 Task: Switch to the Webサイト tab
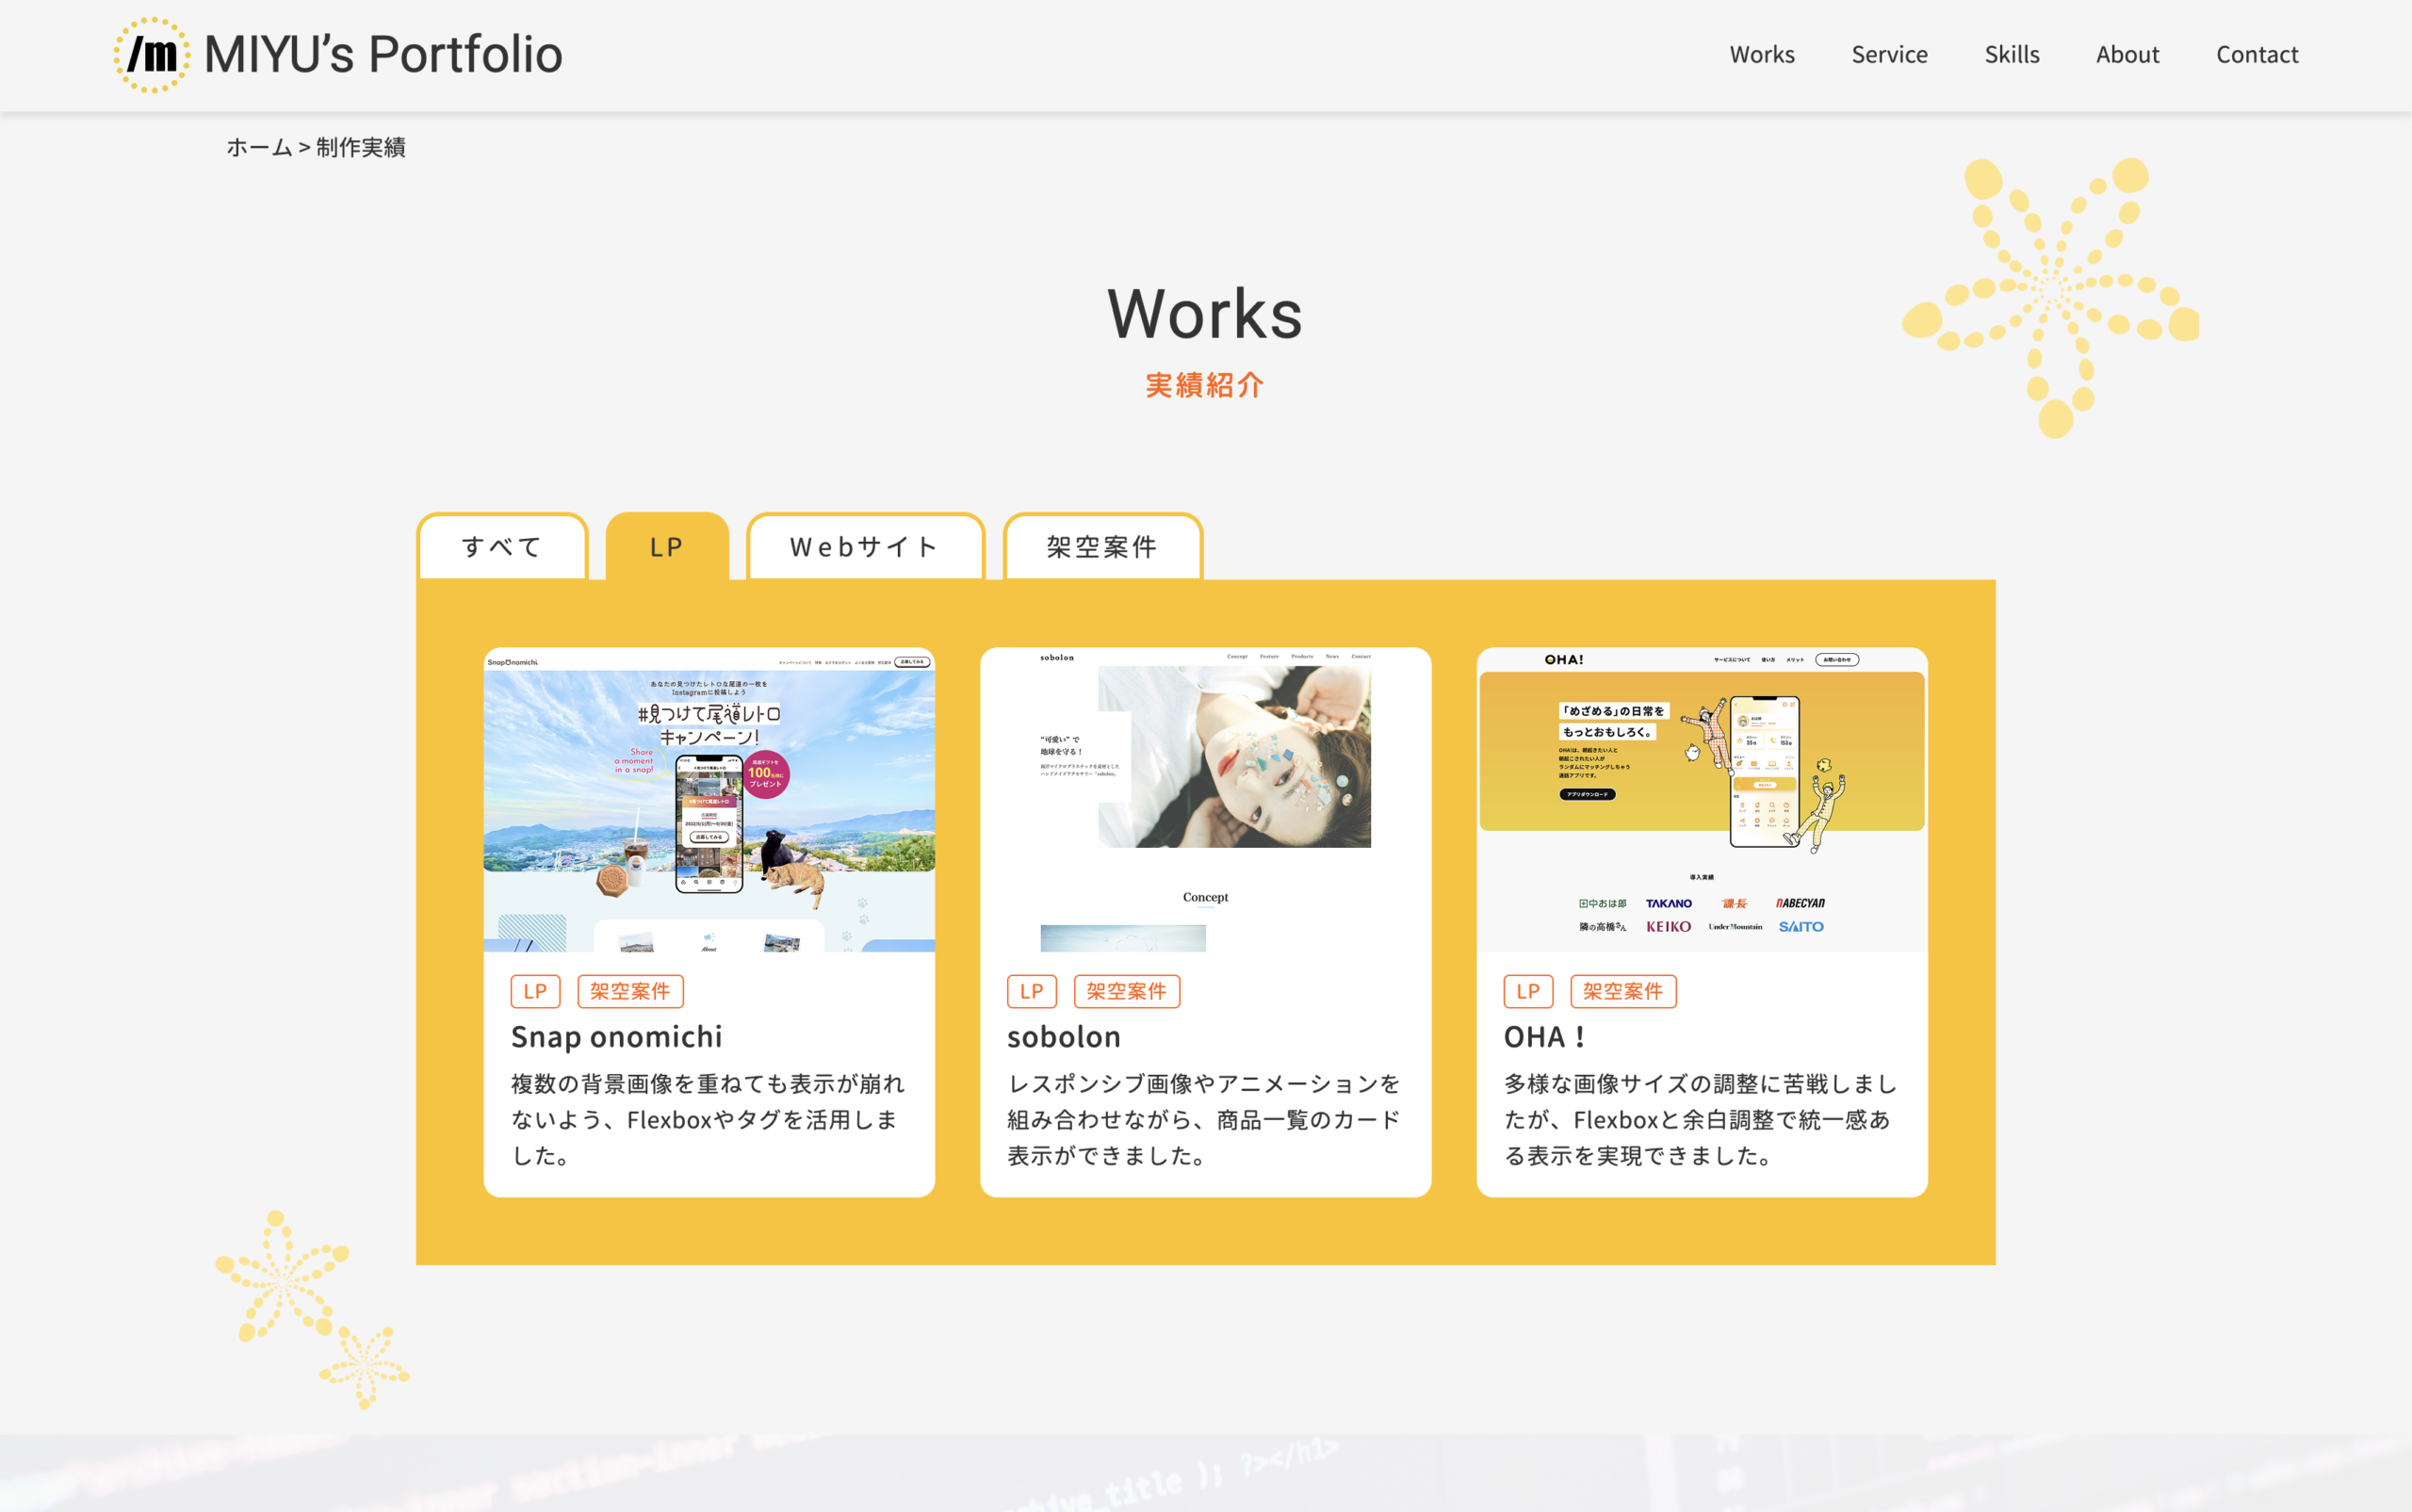(865, 547)
